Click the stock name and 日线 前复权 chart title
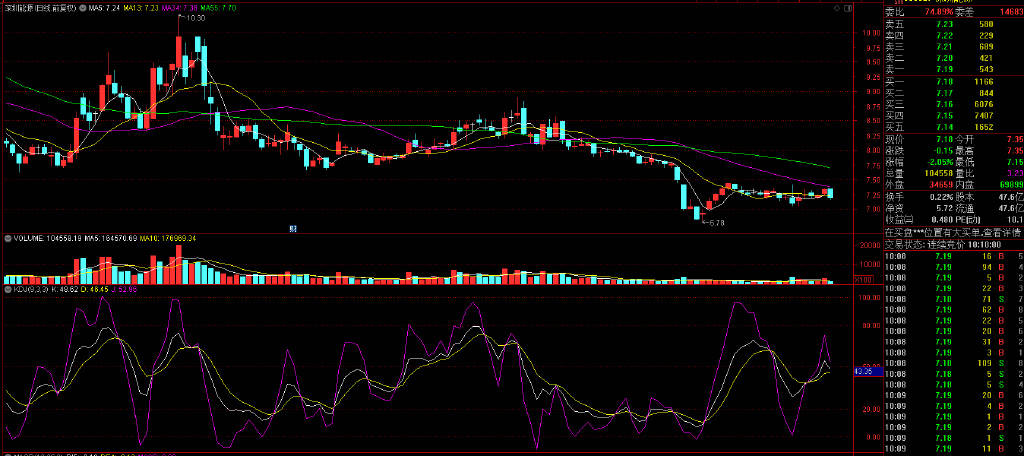Screen dimensions: 1024x456 [x=40, y=8]
